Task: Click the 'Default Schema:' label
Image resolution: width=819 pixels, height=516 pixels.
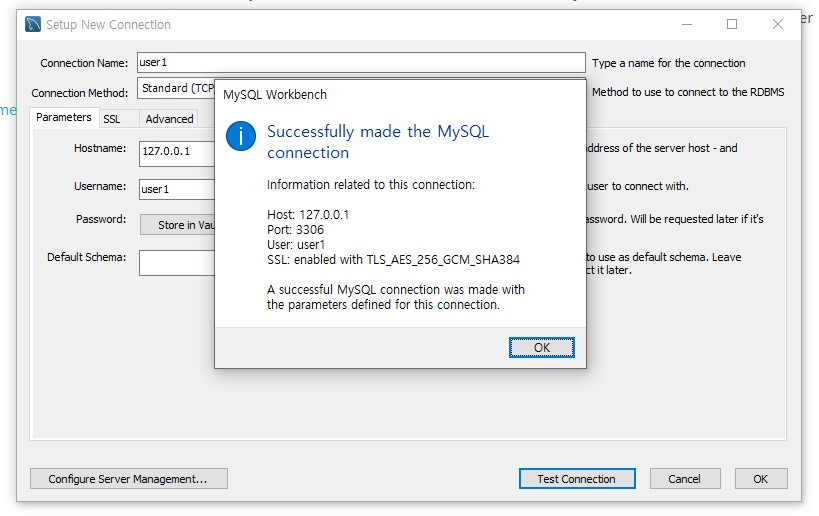Action: [x=86, y=257]
